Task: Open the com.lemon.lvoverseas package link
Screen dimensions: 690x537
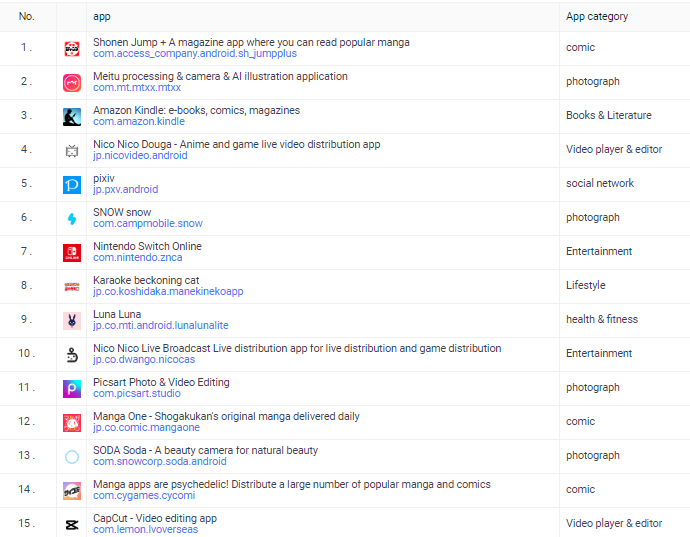Action: [145, 530]
